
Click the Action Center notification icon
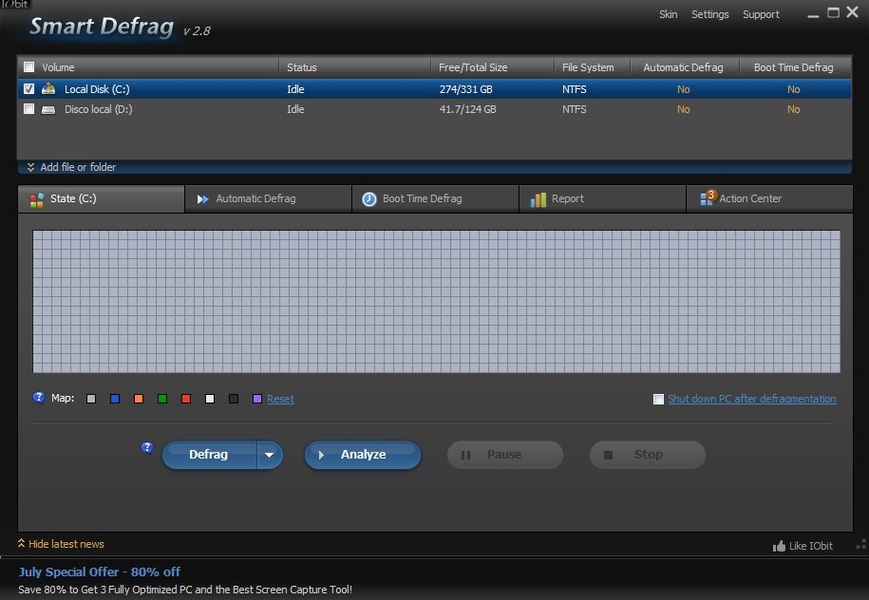coord(706,198)
